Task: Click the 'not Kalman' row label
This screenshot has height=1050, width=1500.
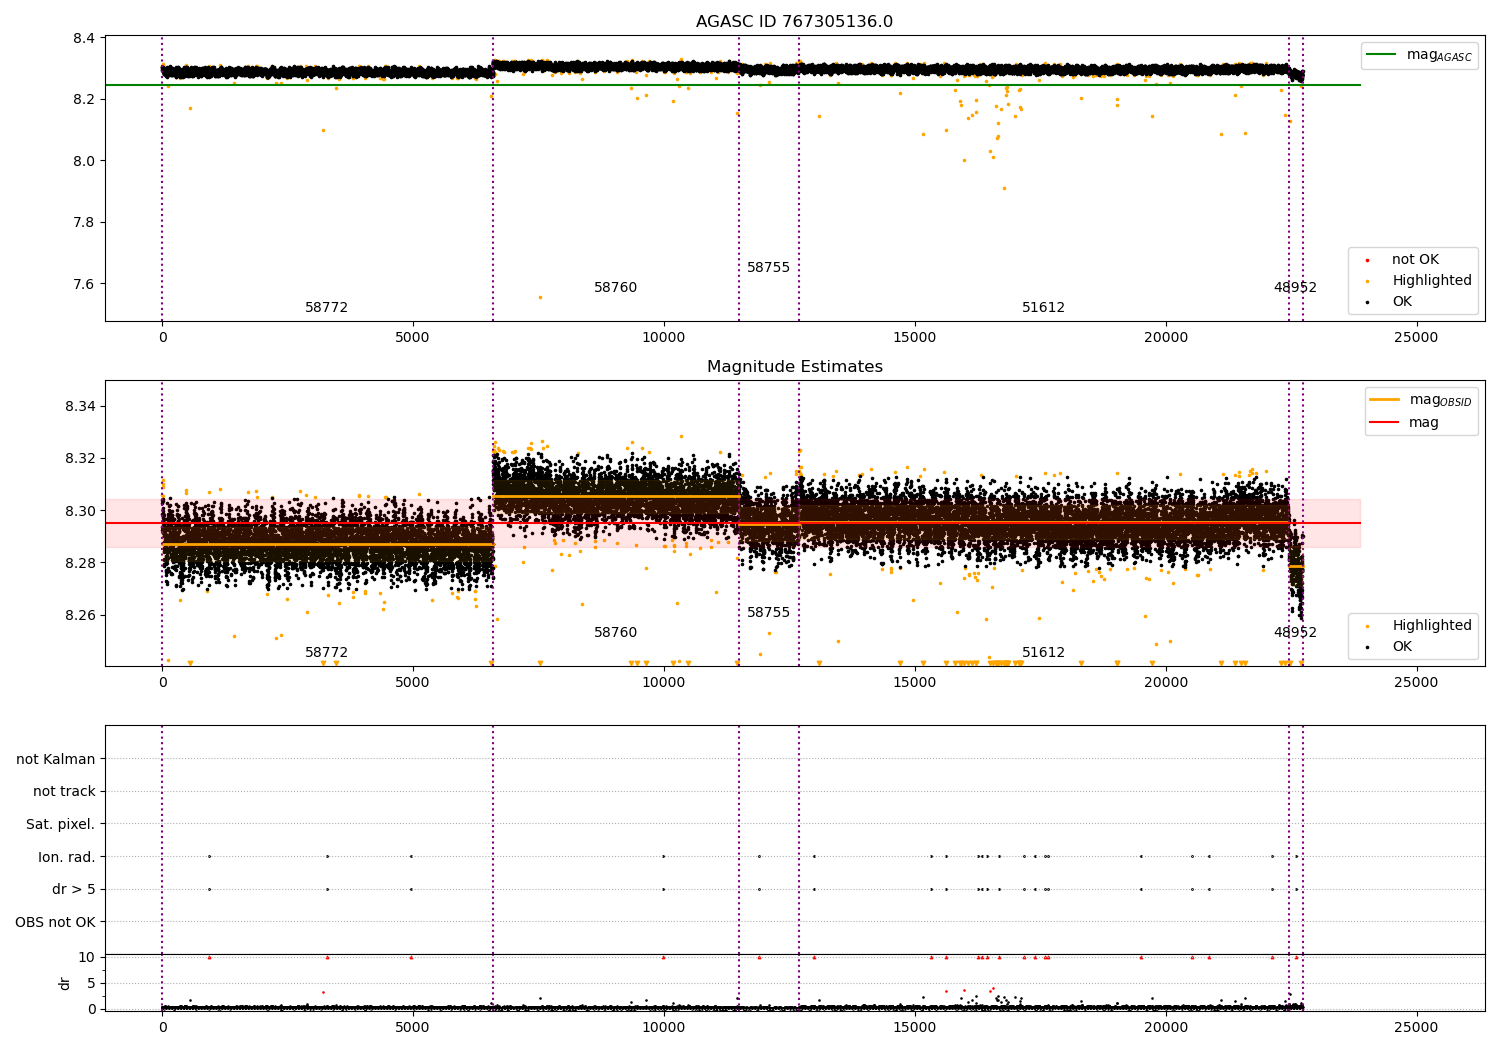Action: pyautogui.click(x=56, y=759)
